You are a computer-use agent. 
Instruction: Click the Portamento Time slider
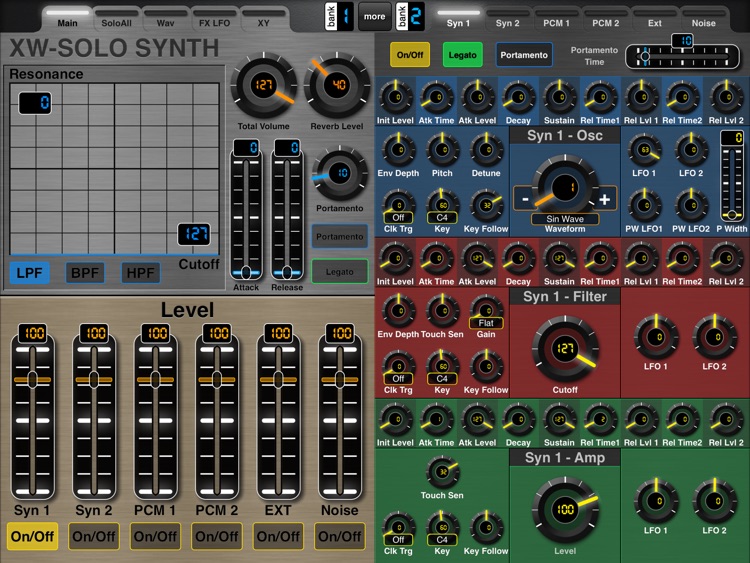684,56
